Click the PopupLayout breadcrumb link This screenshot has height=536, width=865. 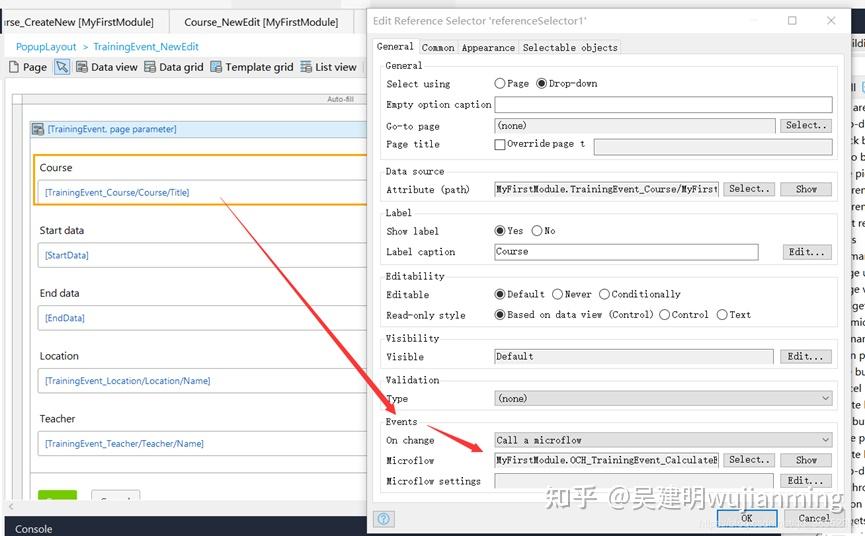tap(46, 47)
